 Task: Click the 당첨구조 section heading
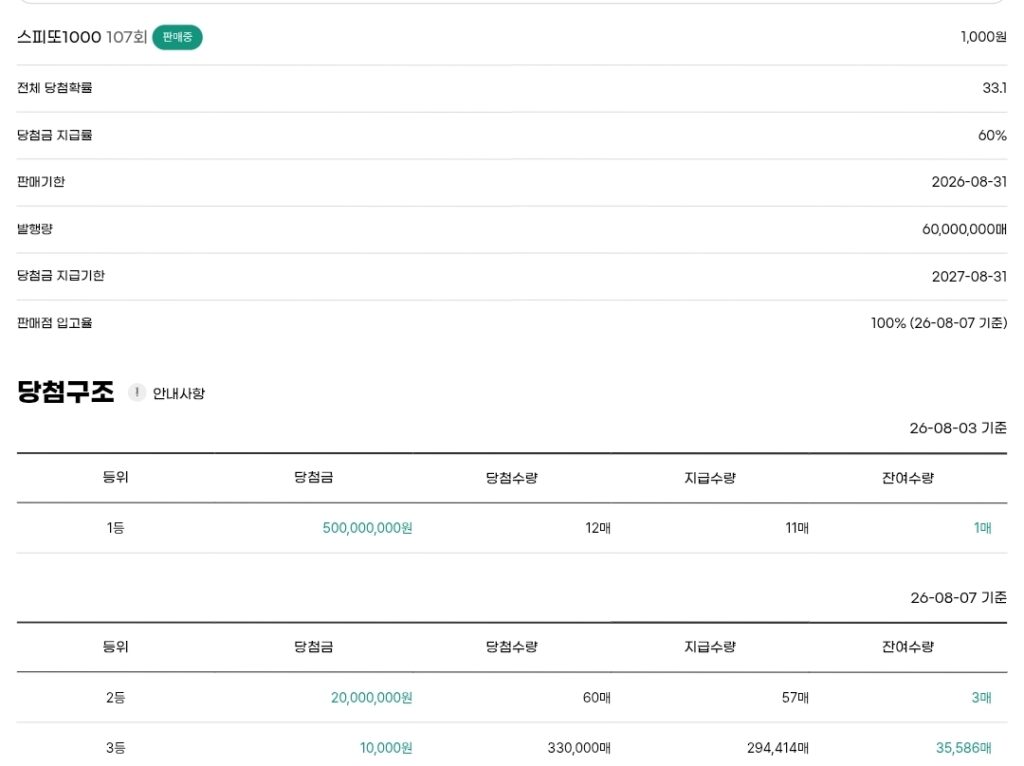click(x=65, y=392)
